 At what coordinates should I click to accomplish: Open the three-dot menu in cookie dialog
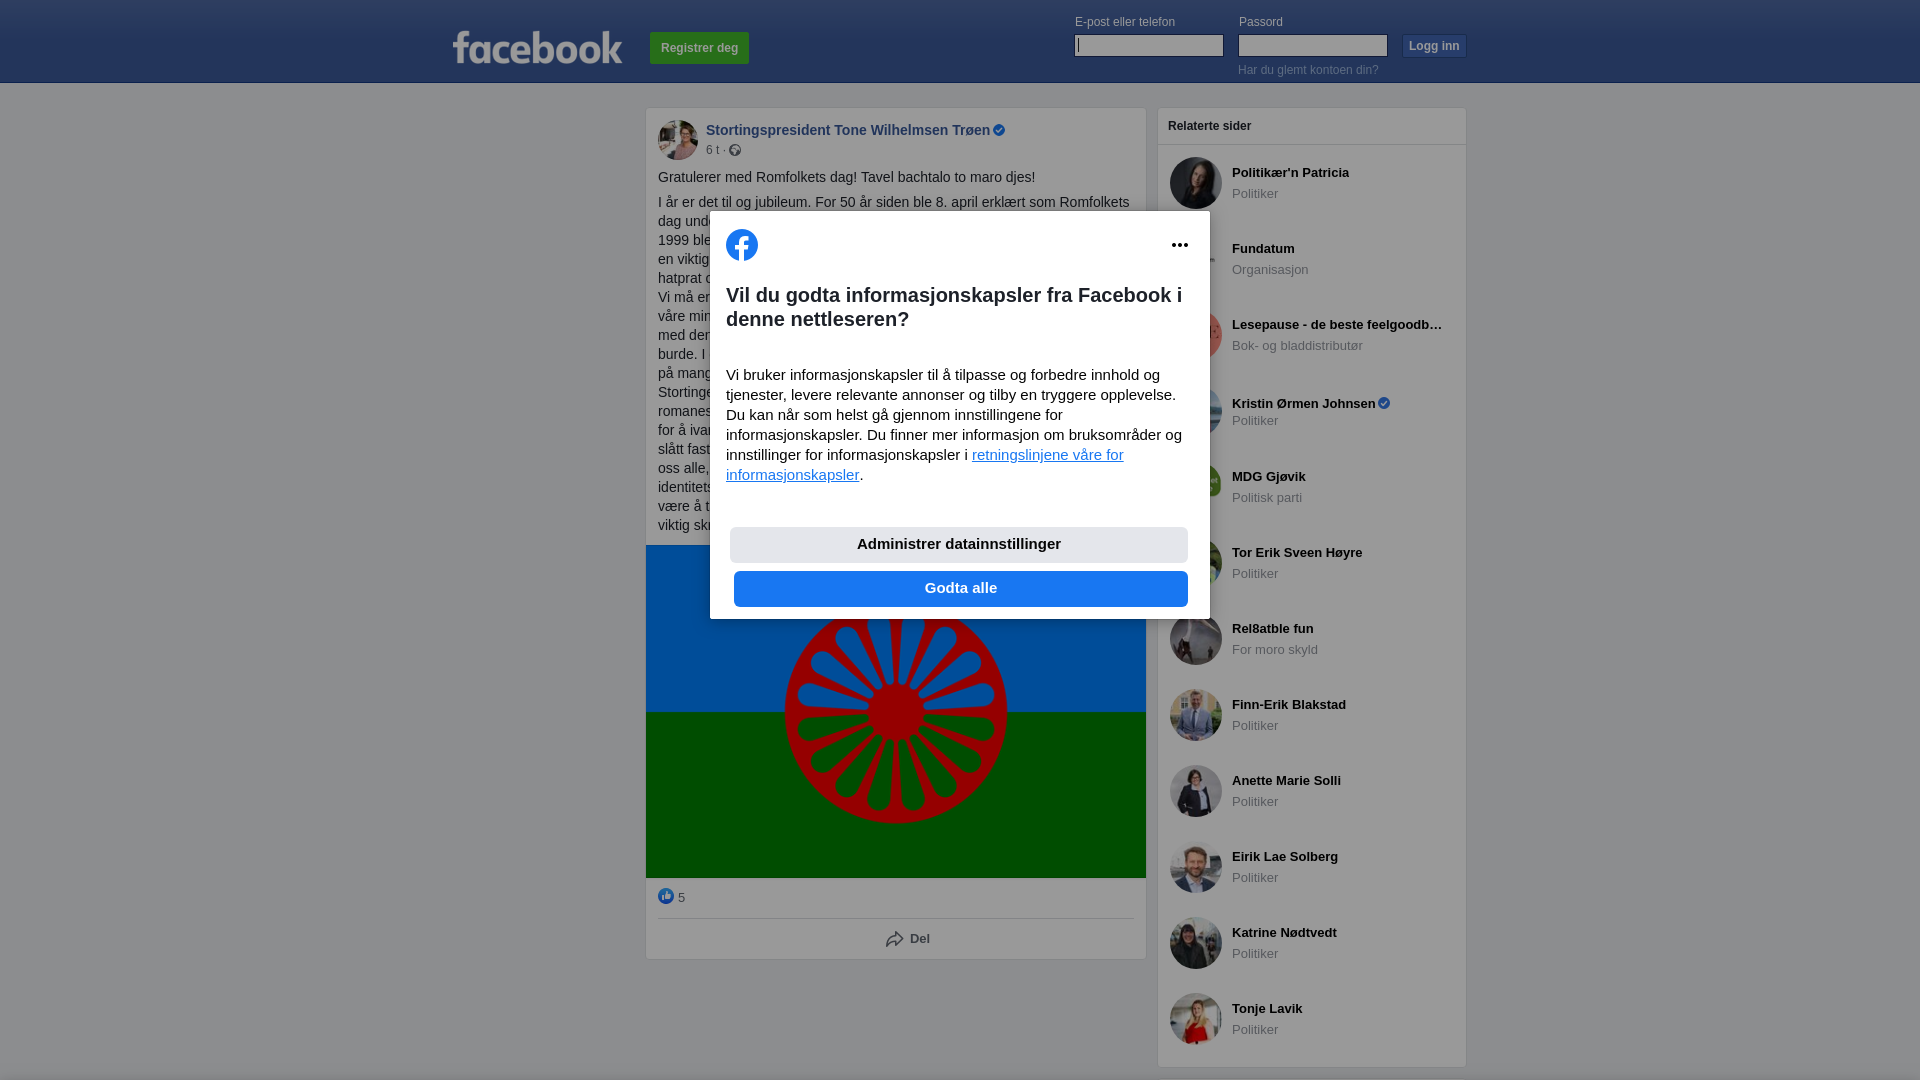1180,245
